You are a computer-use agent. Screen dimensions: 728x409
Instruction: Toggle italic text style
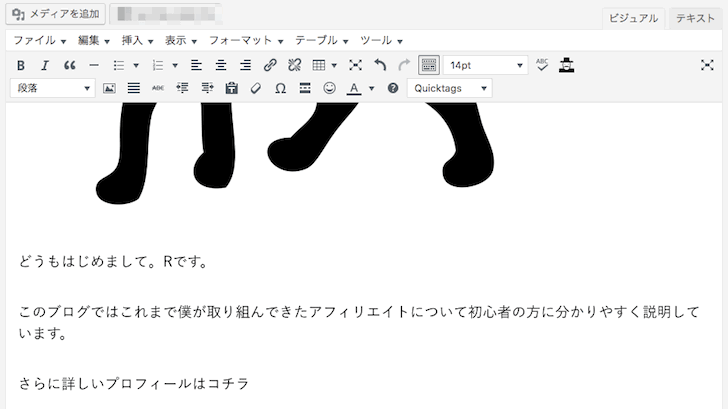pyautogui.click(x=44, y=65)
